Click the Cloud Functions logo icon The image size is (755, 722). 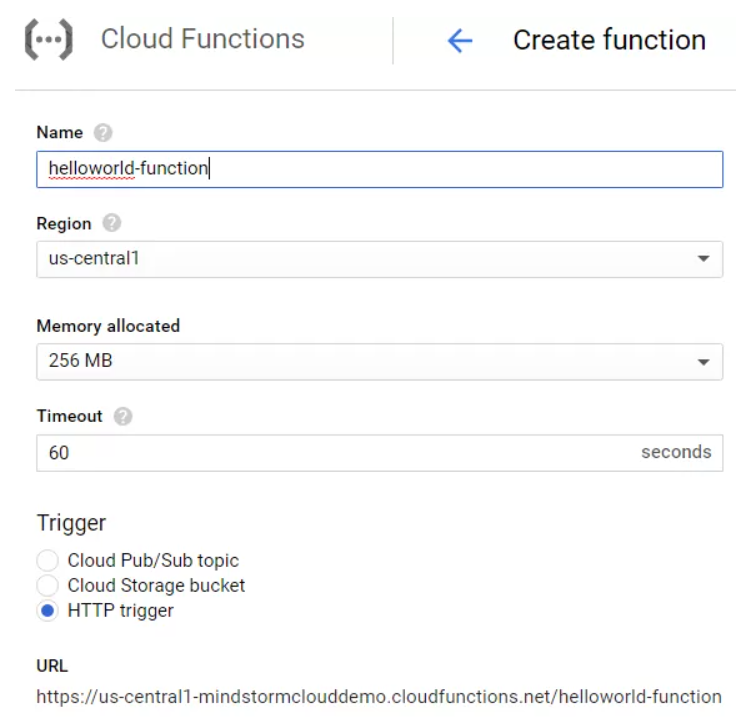tap(49, 39)
